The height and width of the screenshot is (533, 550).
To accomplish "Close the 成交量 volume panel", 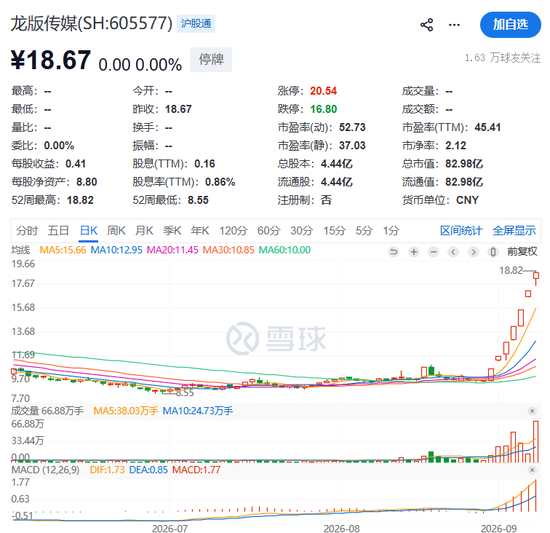I will (x=532, y=411).
